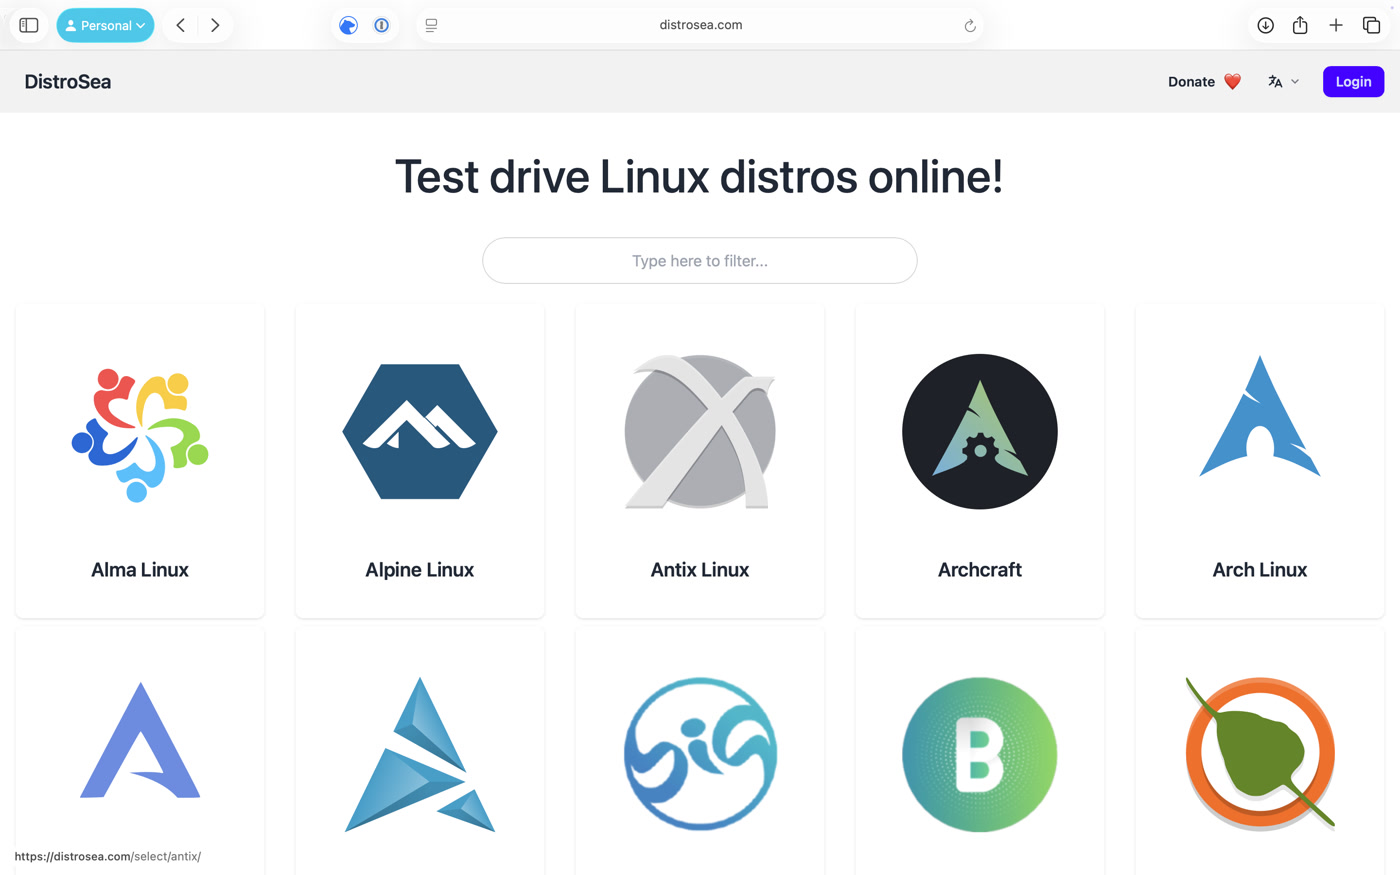The width and height of the screenshot is (1400, 875).
Task: Open a new tab
Action: click(1336, 25)
